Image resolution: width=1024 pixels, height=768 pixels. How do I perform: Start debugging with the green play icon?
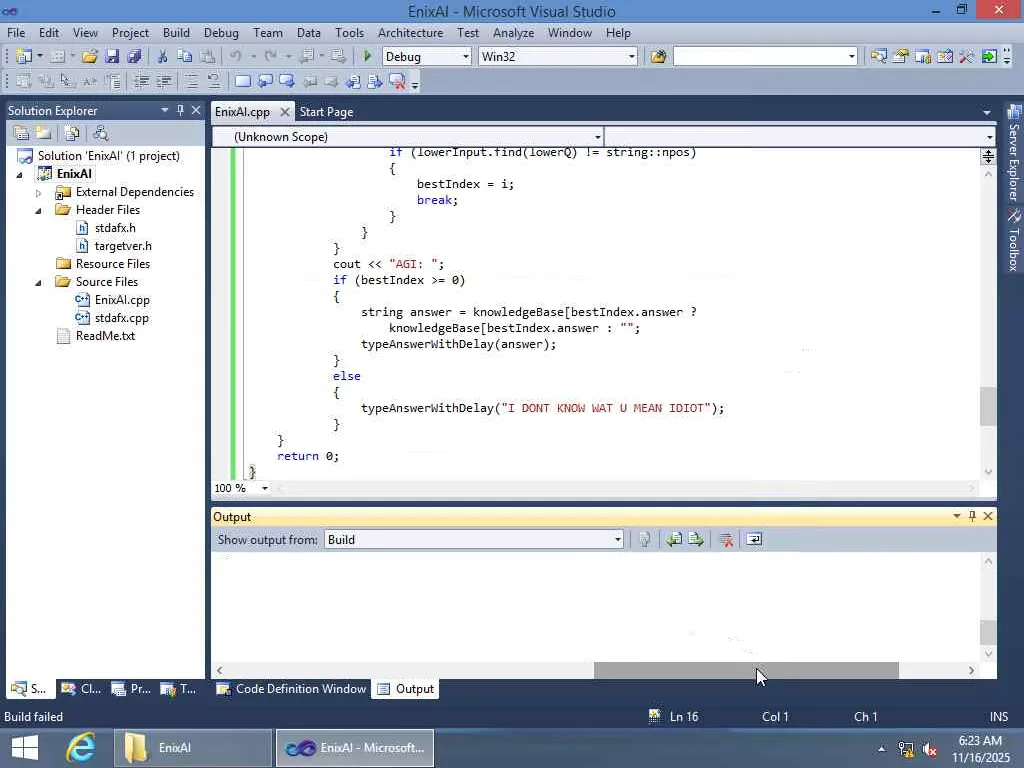(x=367, y=56)
